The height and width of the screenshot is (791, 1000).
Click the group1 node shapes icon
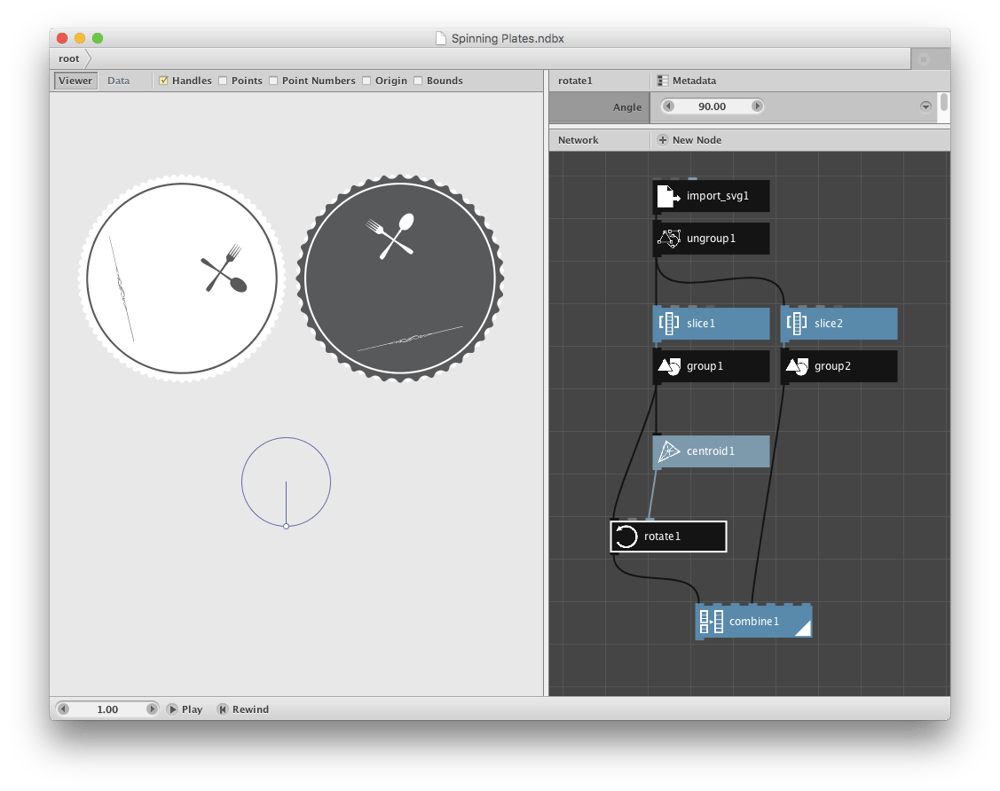point(669,366)
